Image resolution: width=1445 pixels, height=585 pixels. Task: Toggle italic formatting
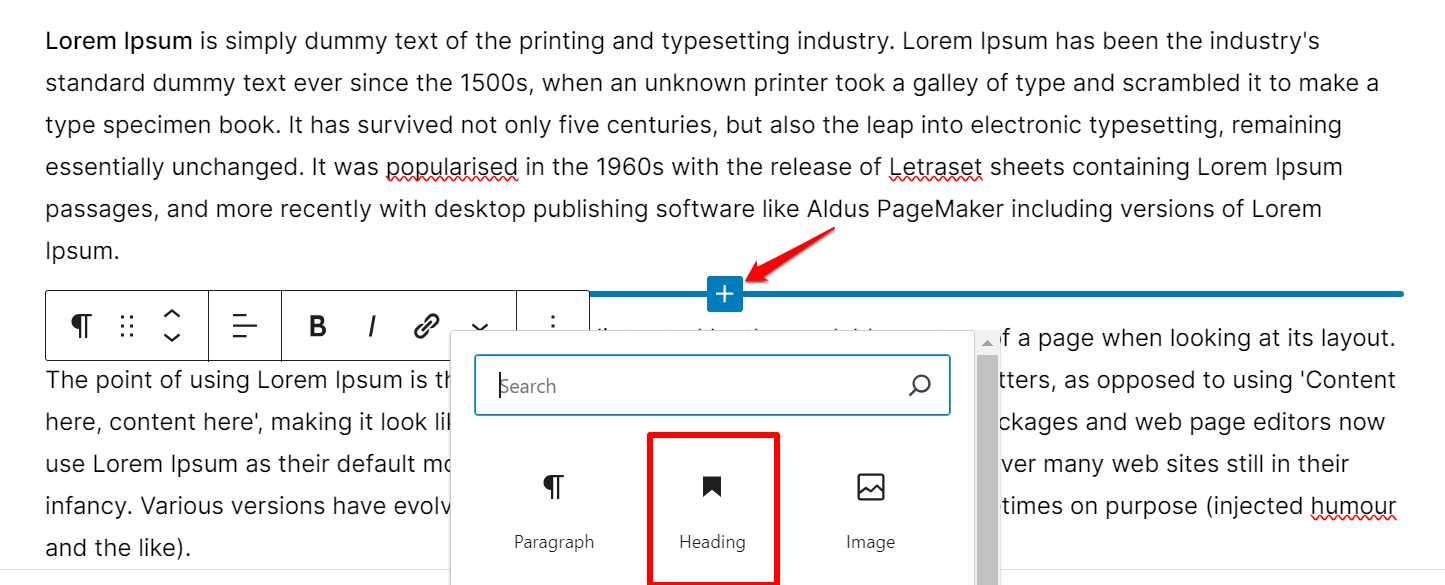pos(372,326)
